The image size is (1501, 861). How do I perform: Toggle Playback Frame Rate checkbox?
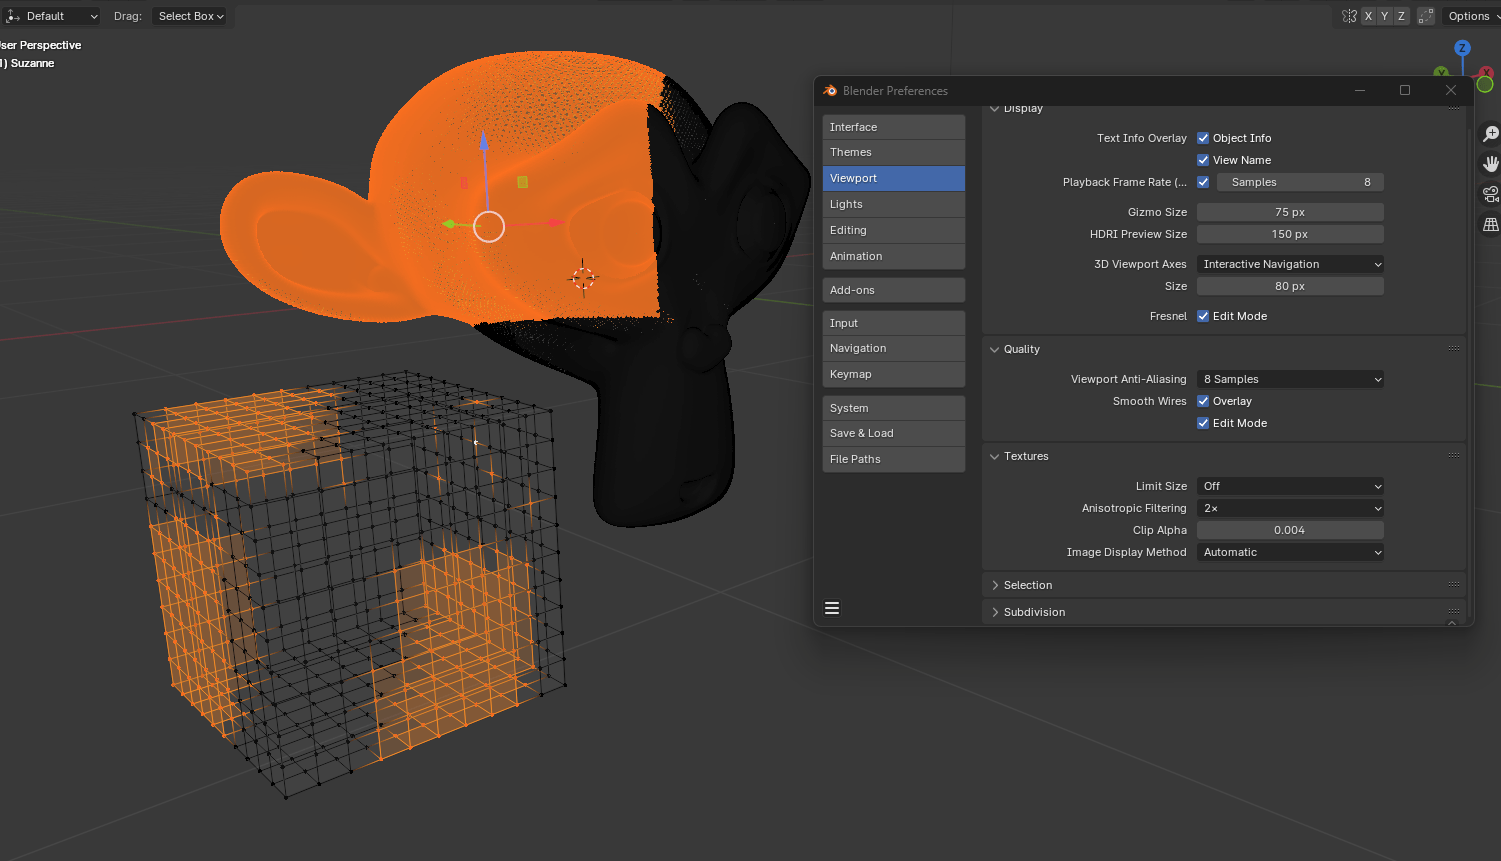[1203, 182]
